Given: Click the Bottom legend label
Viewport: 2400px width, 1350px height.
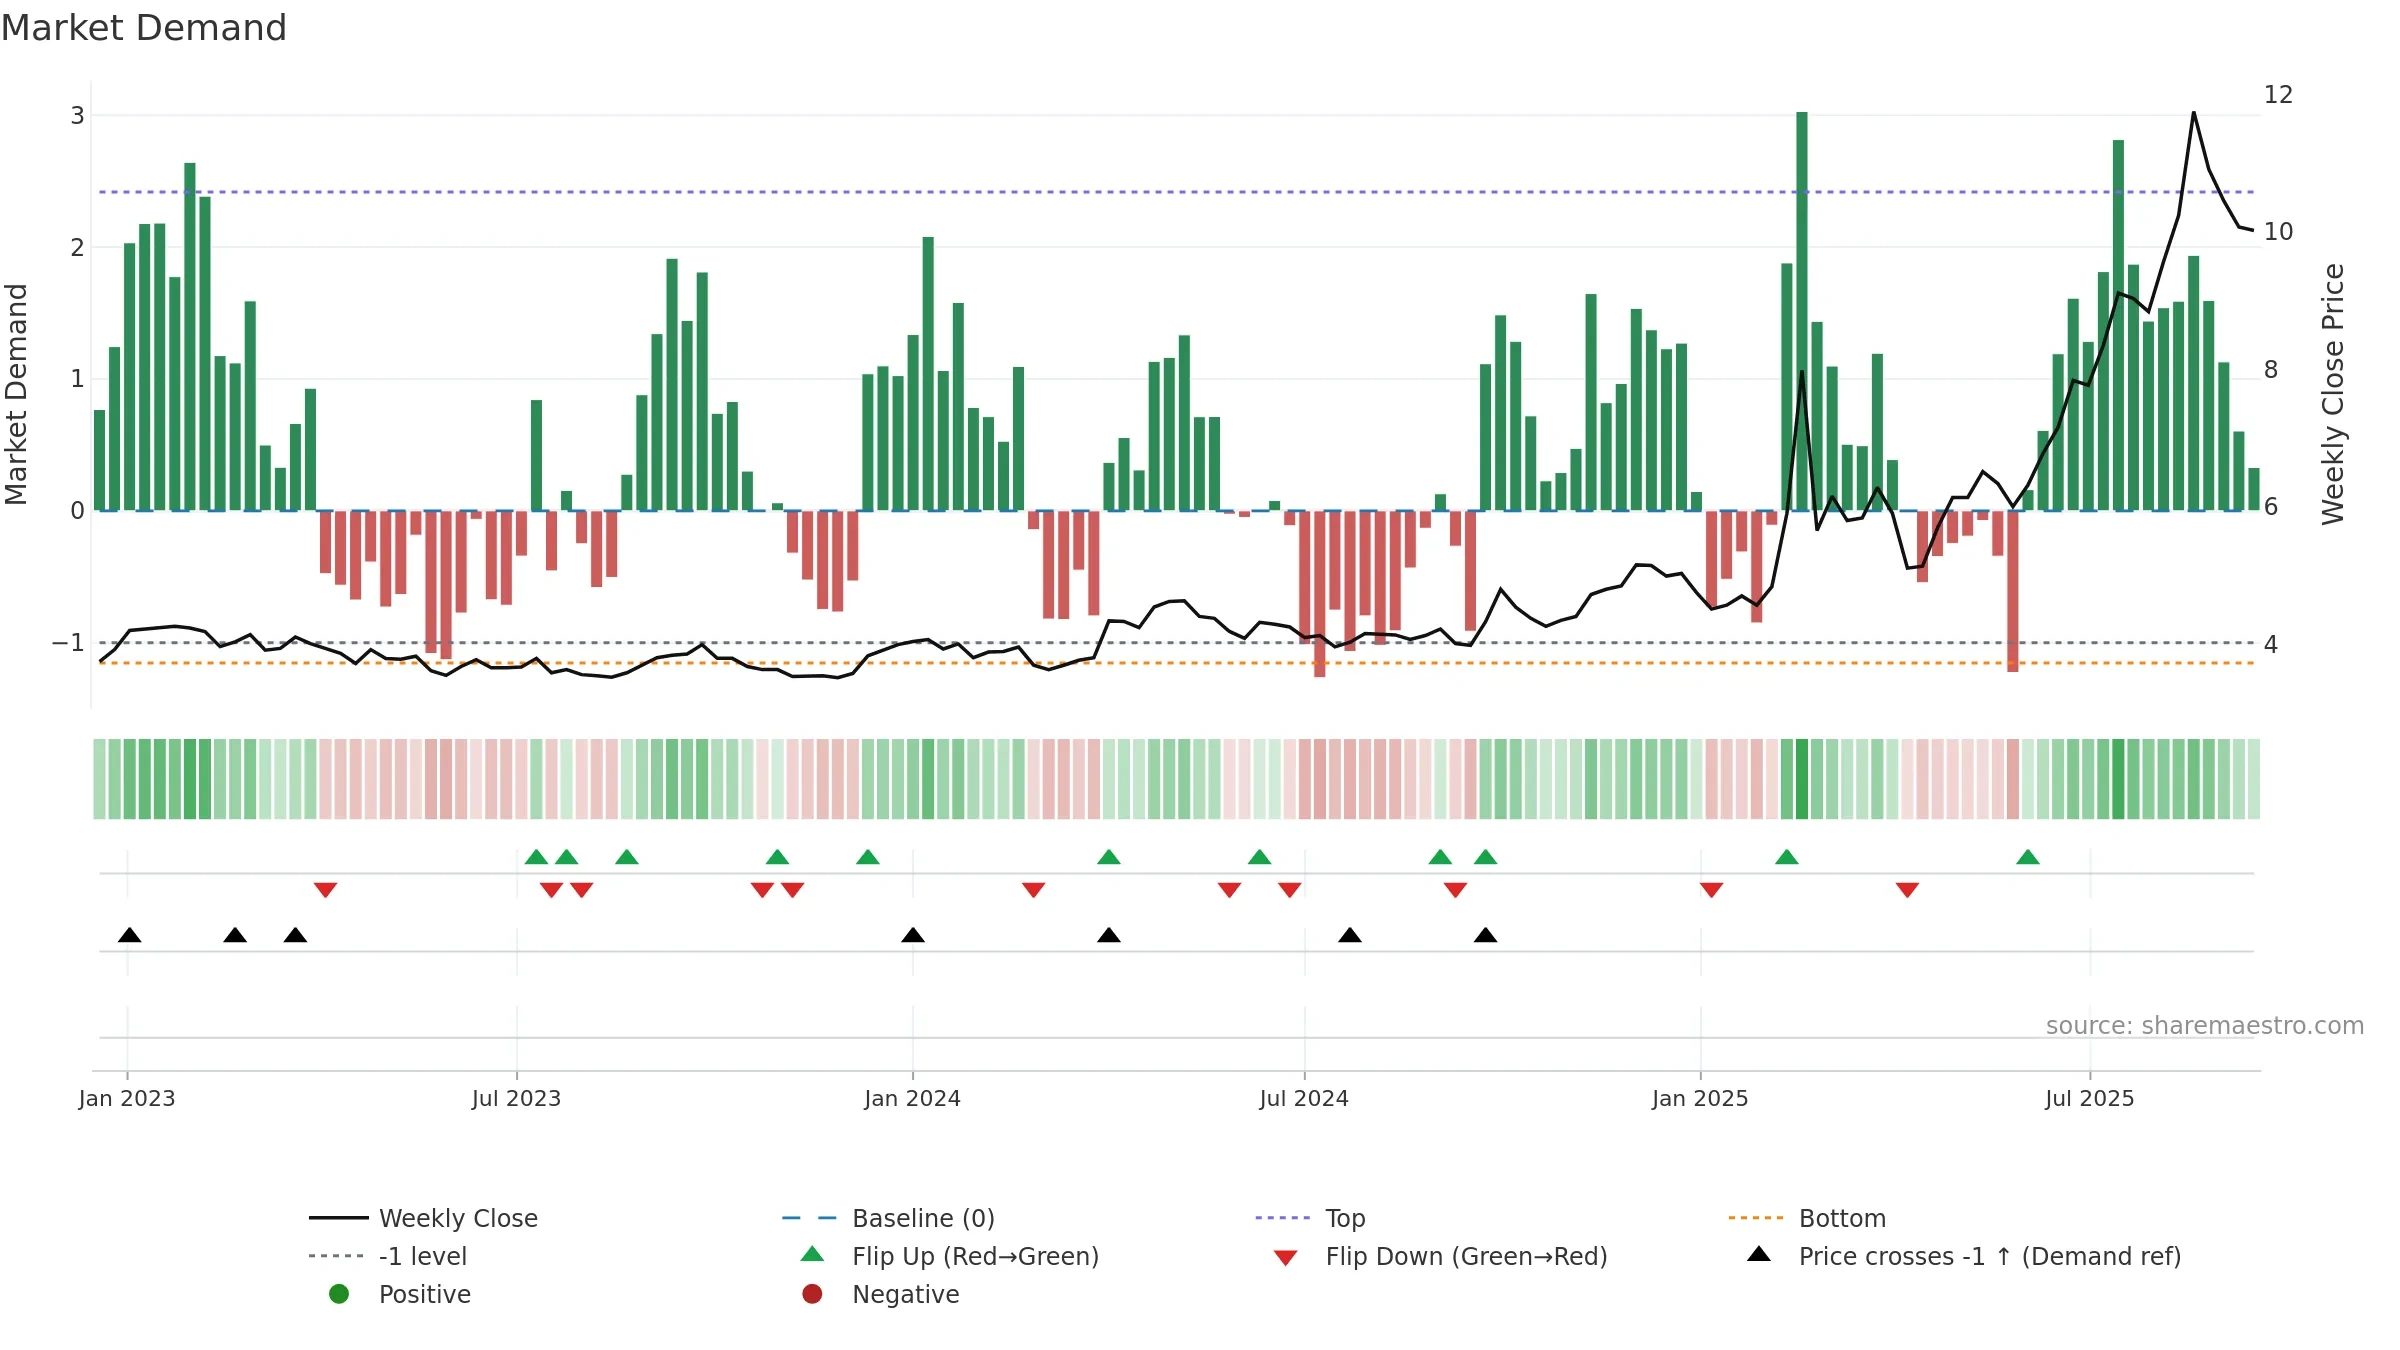Looking at the screenshot, I should [x=1842, y=1218].
